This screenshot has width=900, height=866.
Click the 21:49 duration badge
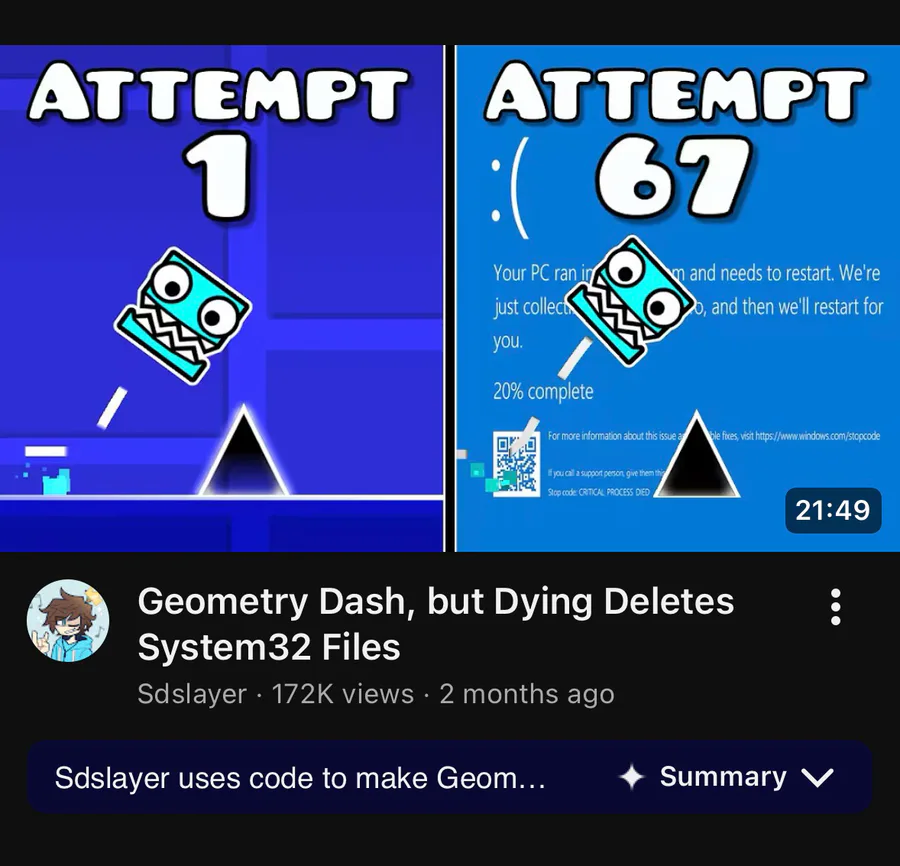click(x=833, y=510)
